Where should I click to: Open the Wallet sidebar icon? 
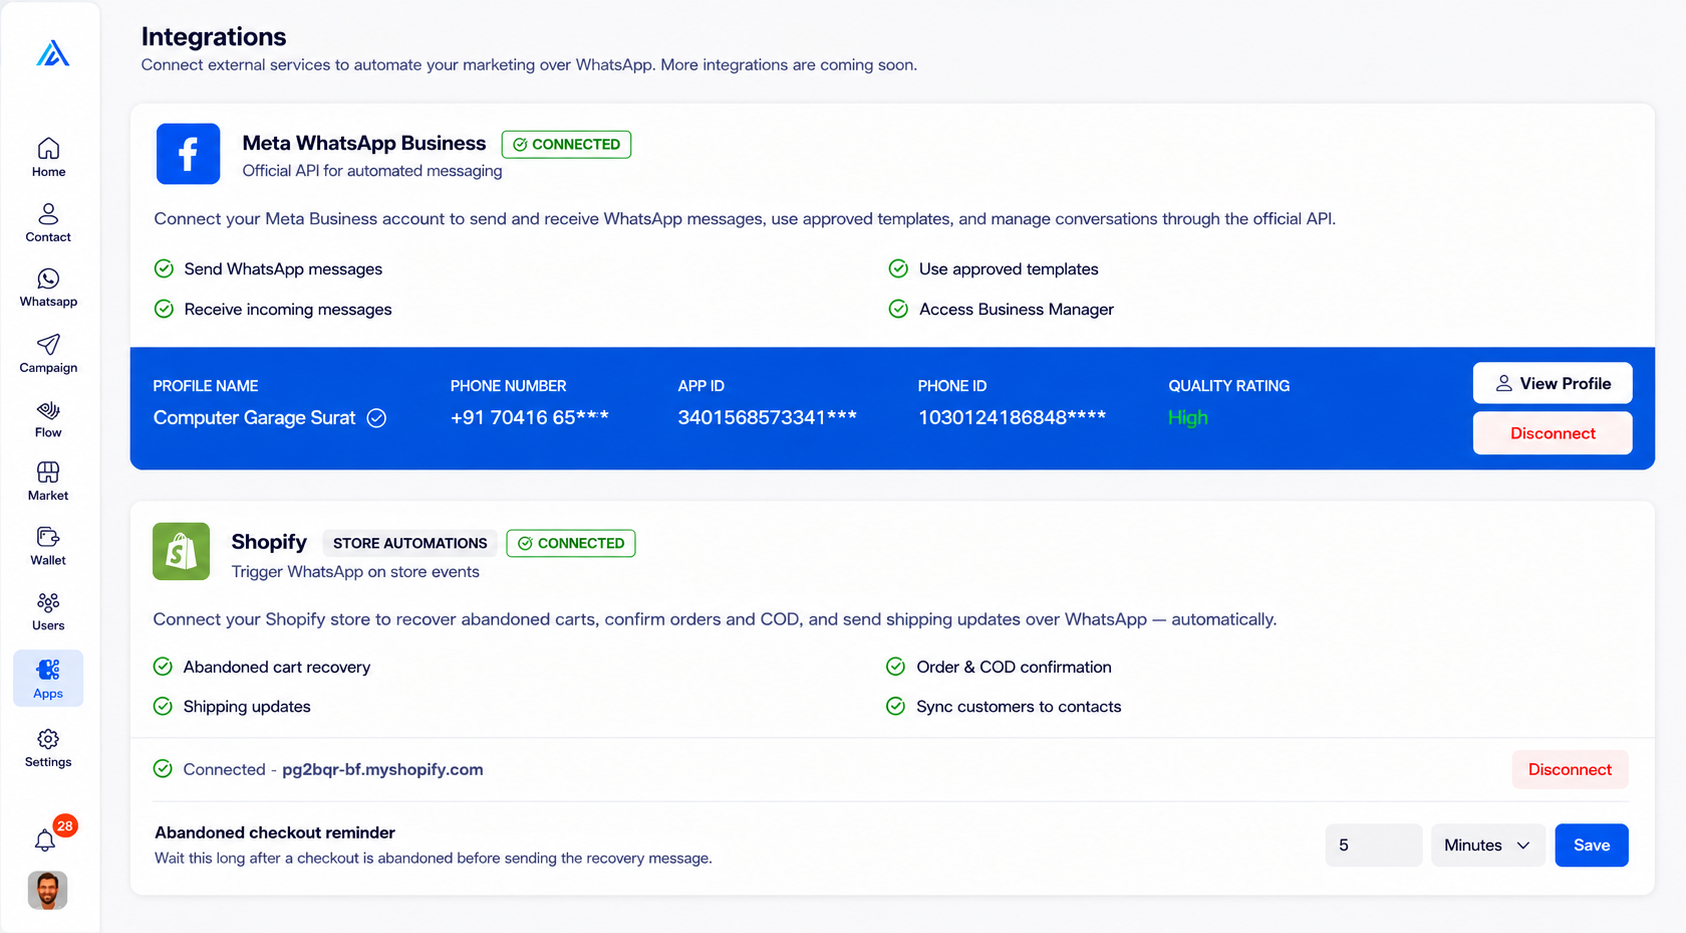coord(48,537)
